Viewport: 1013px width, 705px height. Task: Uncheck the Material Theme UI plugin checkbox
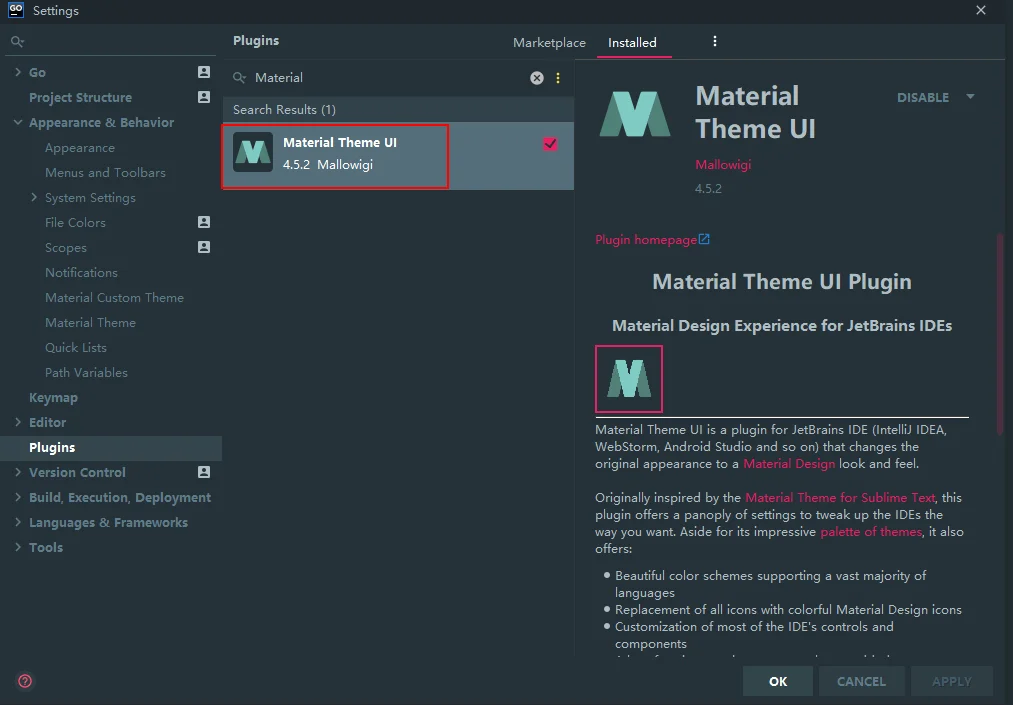pos(550,143)
